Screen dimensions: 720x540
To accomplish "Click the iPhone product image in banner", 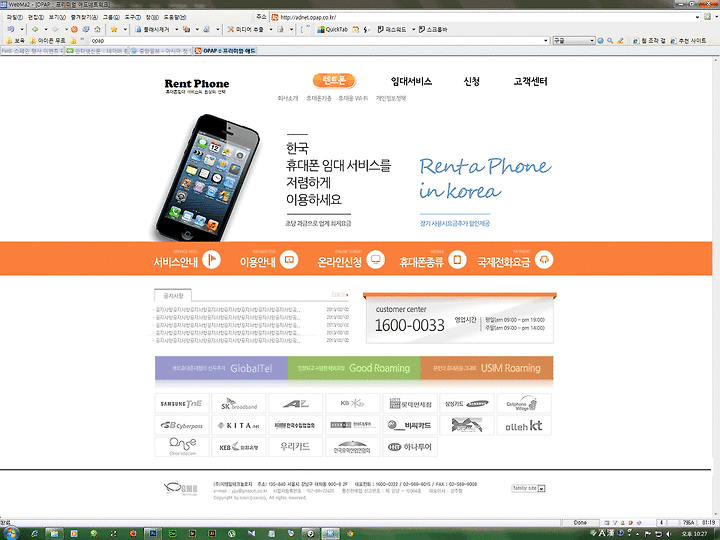I will pos(206,178).
